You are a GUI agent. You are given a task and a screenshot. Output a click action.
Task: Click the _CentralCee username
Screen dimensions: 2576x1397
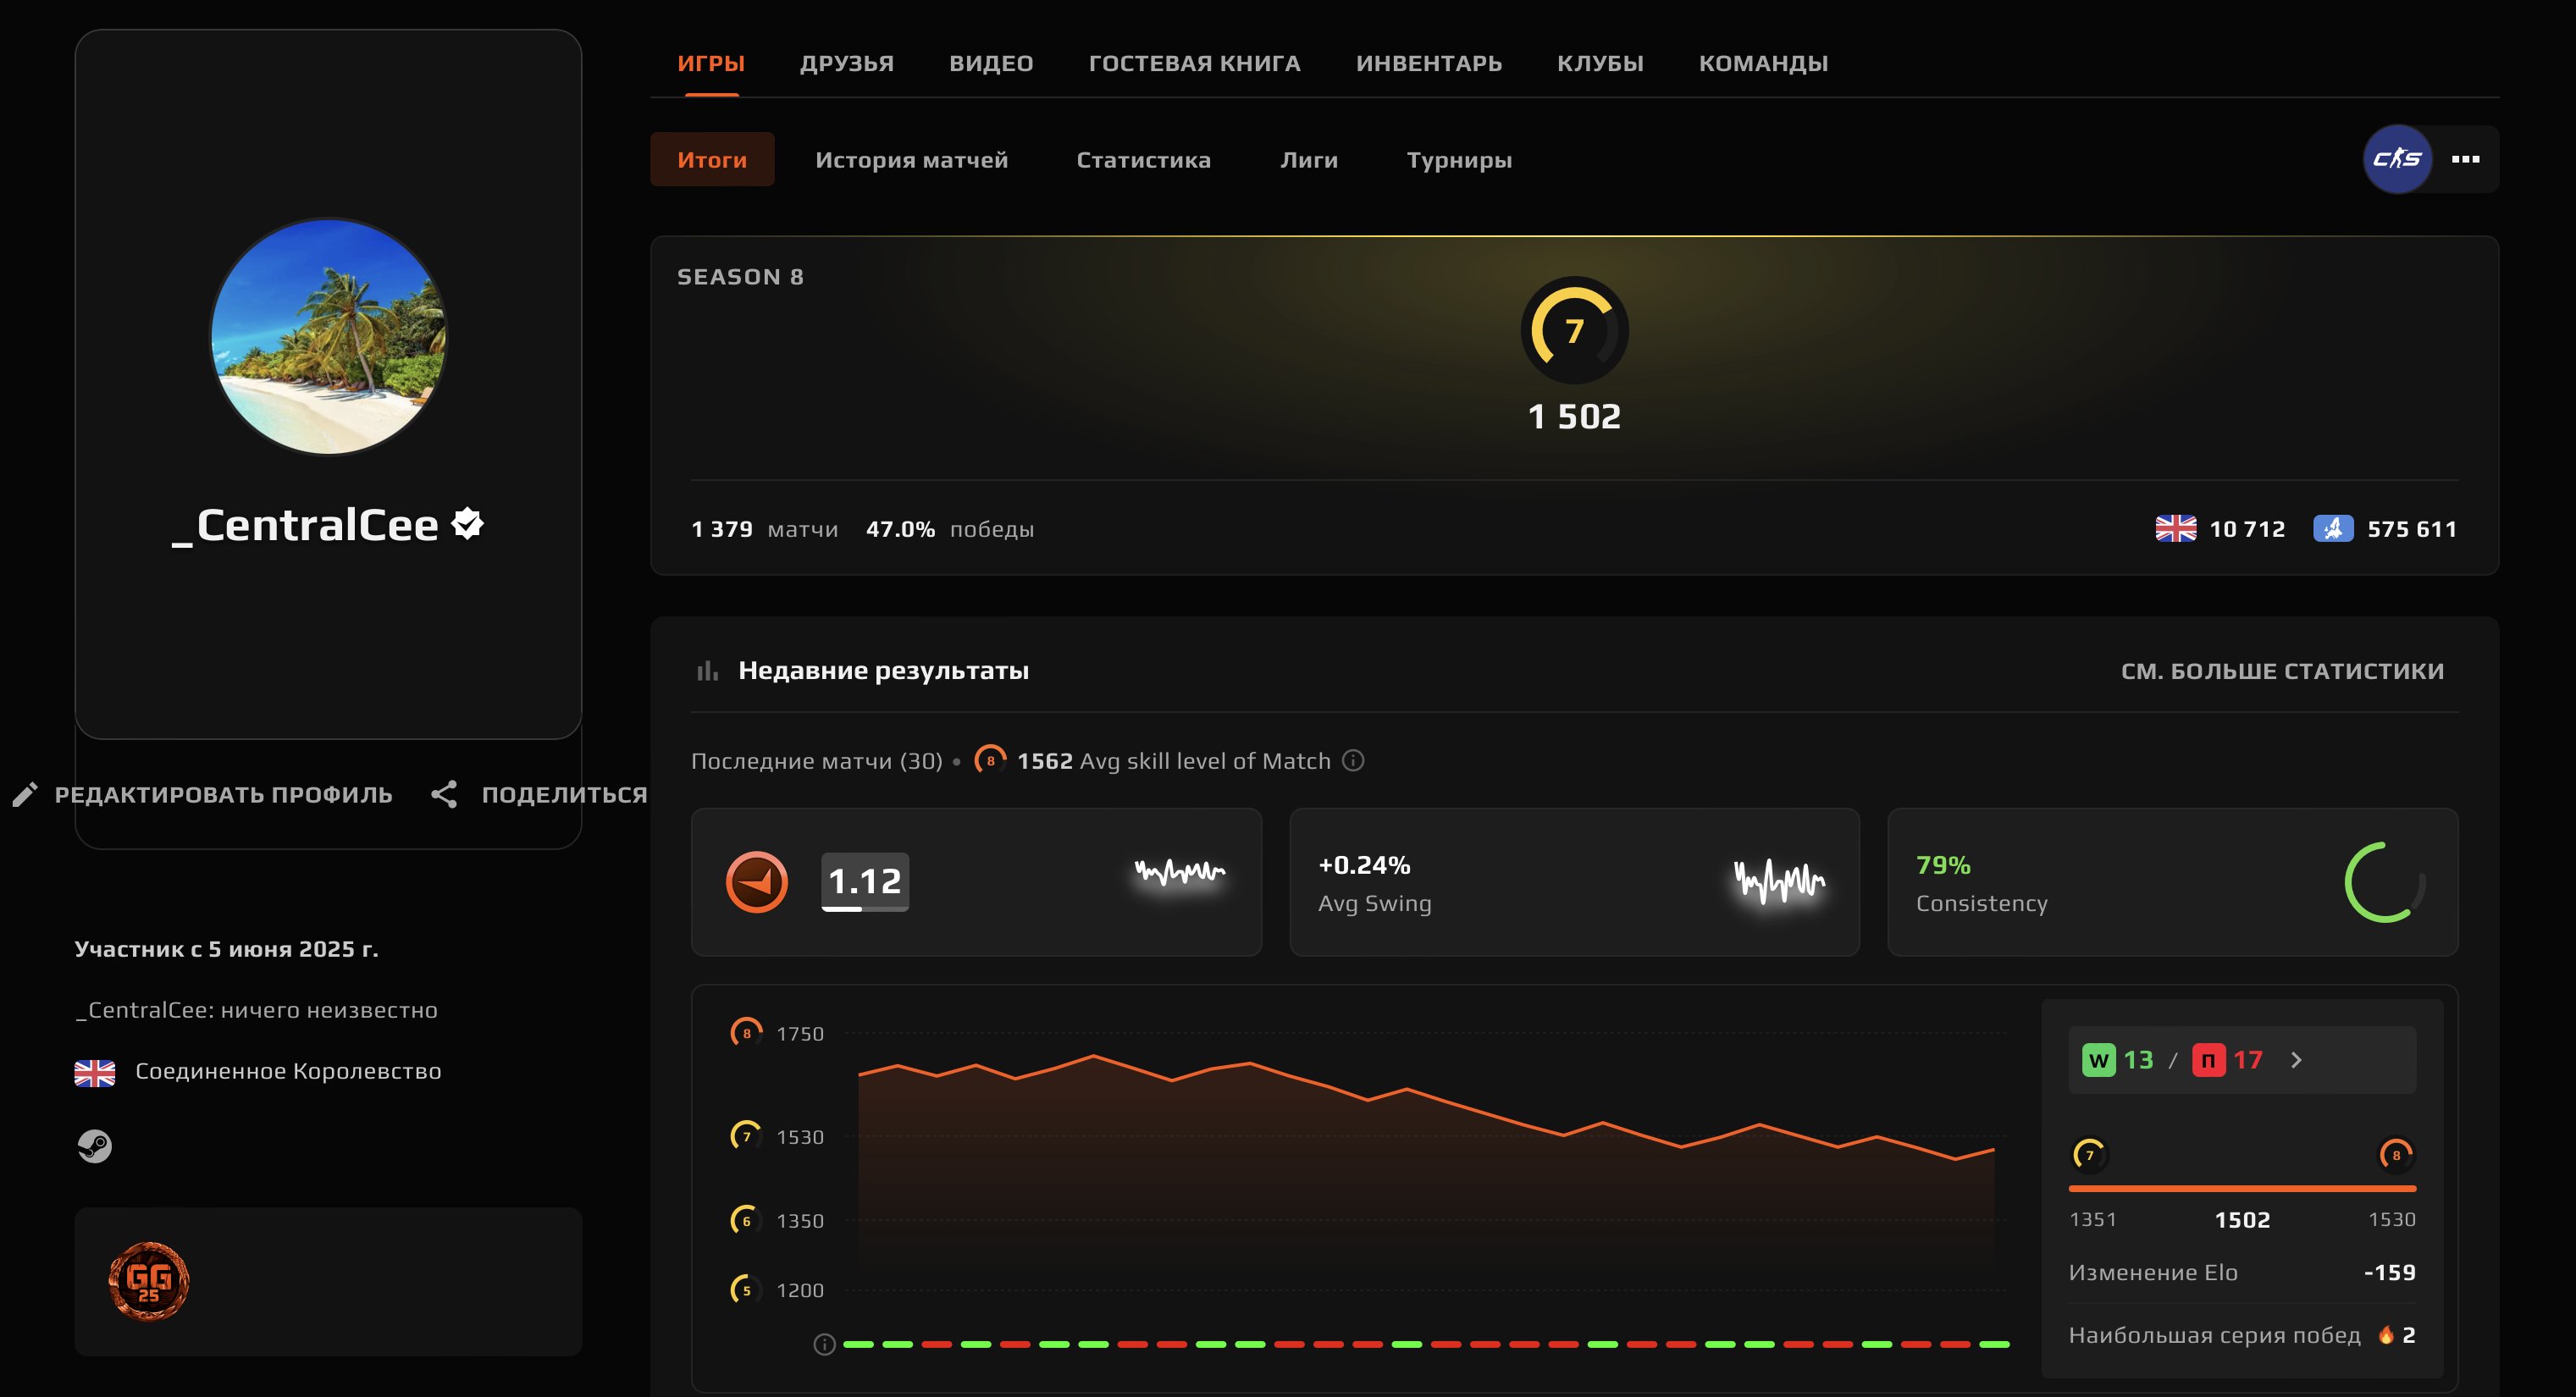[306, 525]
